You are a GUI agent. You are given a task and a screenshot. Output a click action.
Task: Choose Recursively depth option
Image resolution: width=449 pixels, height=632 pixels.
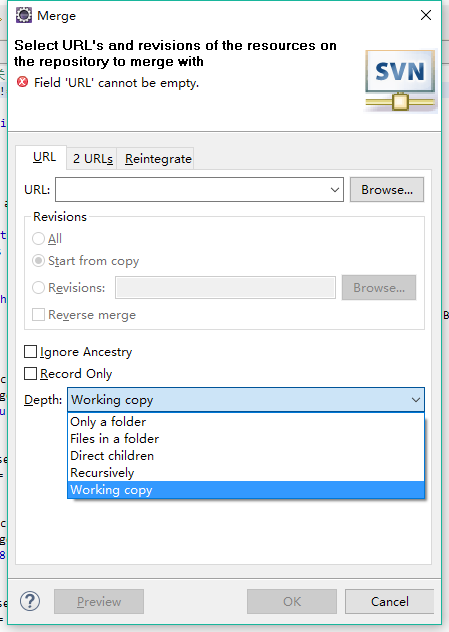pos(246,472)
